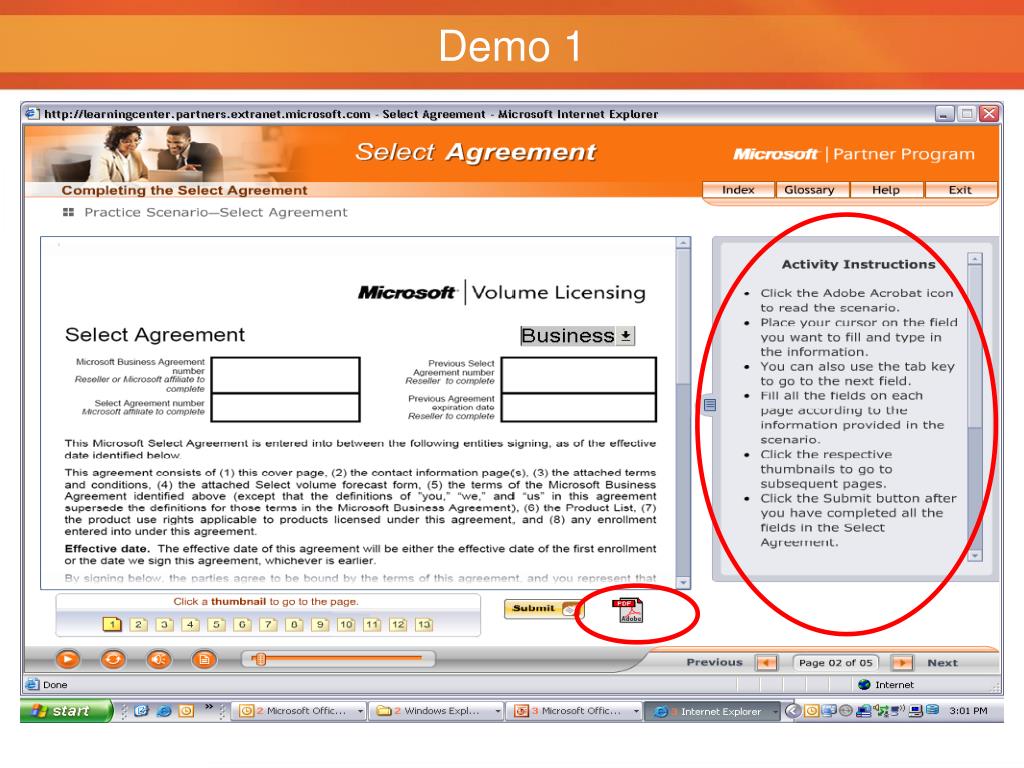The height and width of the screenshot is (768, 1024).
Task: Click the Exit menu button
Action: (960, 189)
